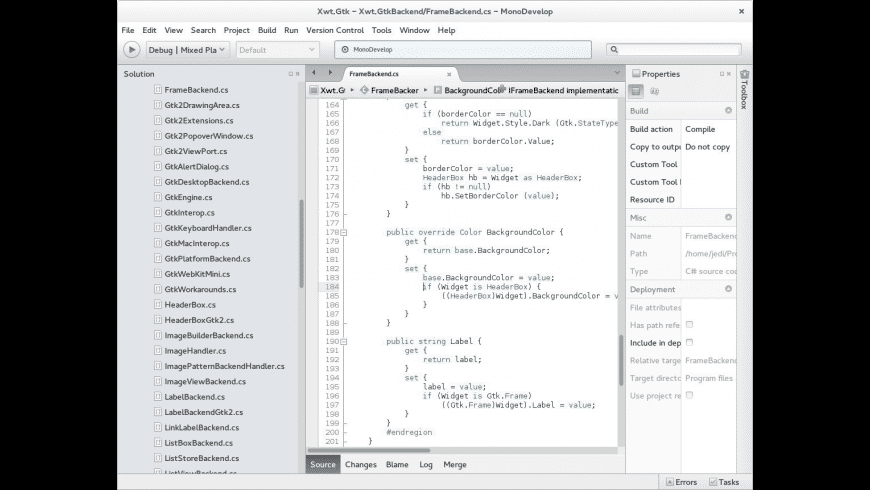Open the Xwt.Gtk breadcrumb selector
Viewport: 870px width, 490px height.
[327, 90]
